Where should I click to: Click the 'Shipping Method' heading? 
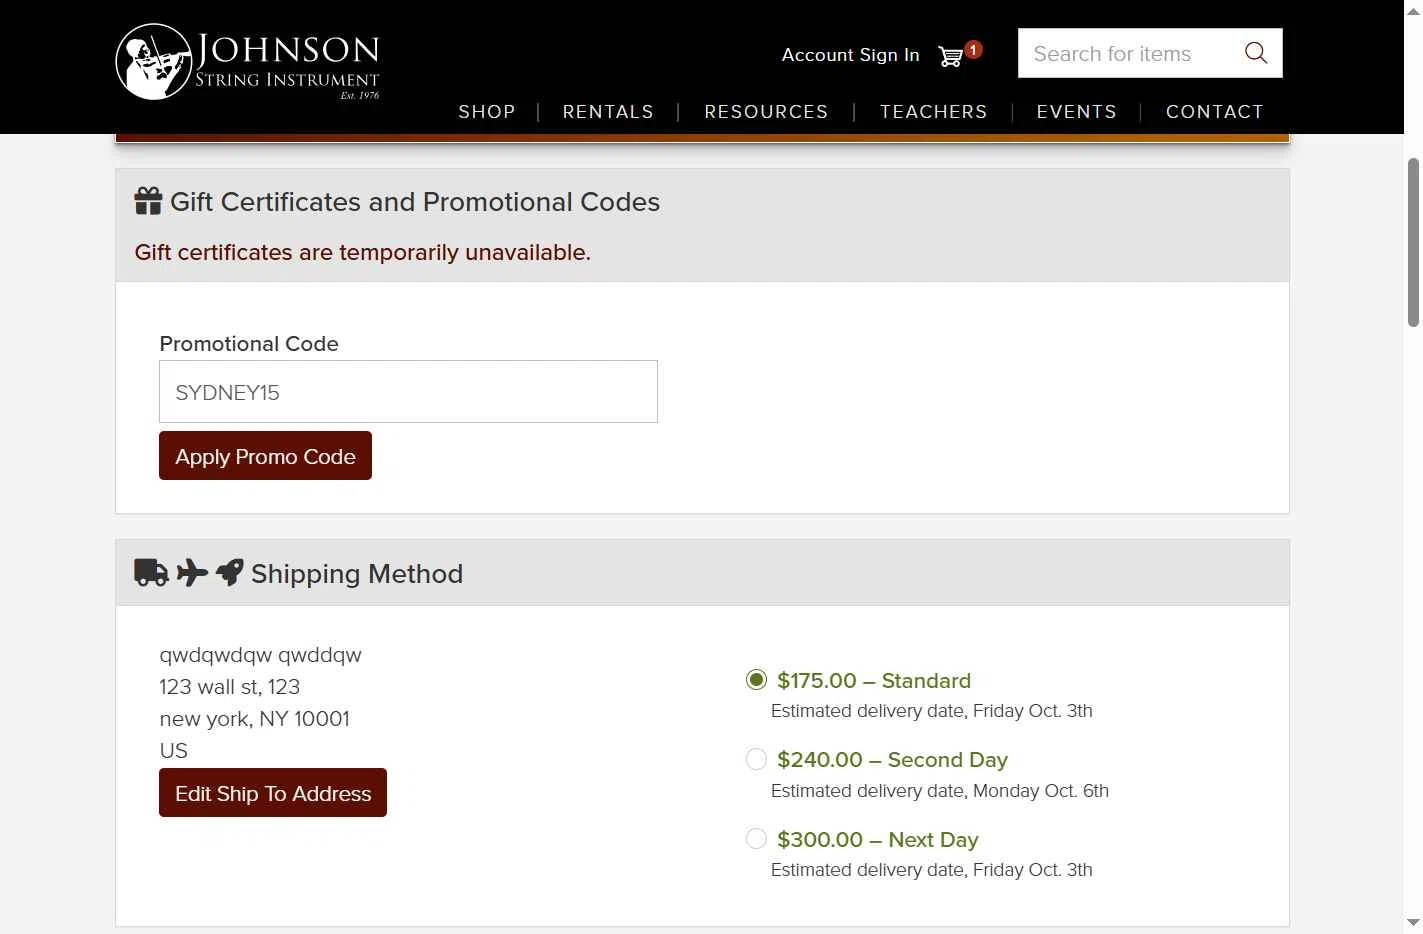pyautogui.click(x=357, y=573)
